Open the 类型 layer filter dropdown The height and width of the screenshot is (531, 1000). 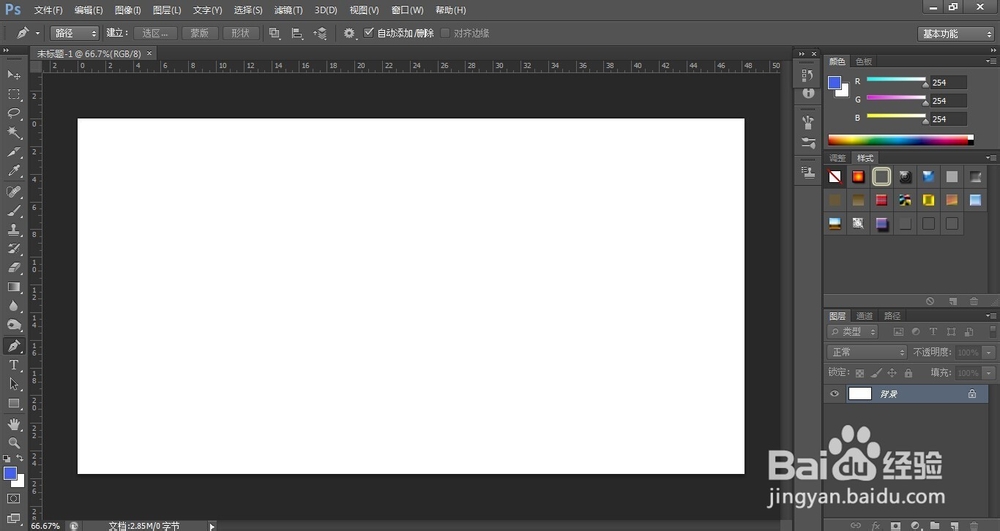coord(853,331)
